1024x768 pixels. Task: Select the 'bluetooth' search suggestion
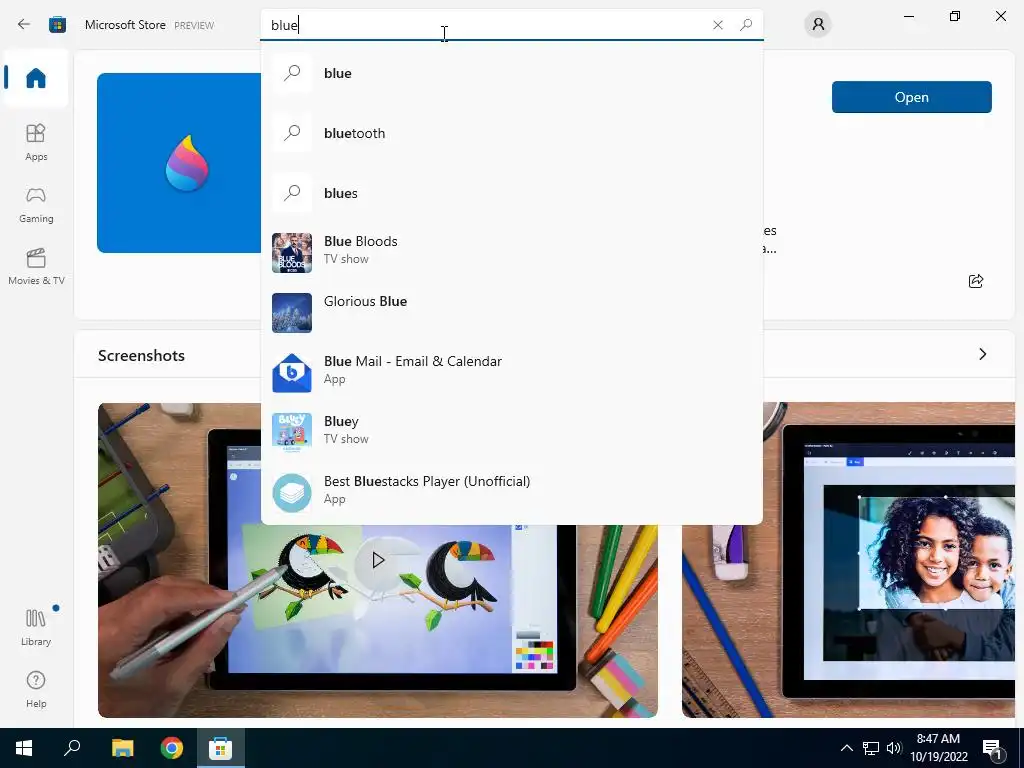(511, 133)
